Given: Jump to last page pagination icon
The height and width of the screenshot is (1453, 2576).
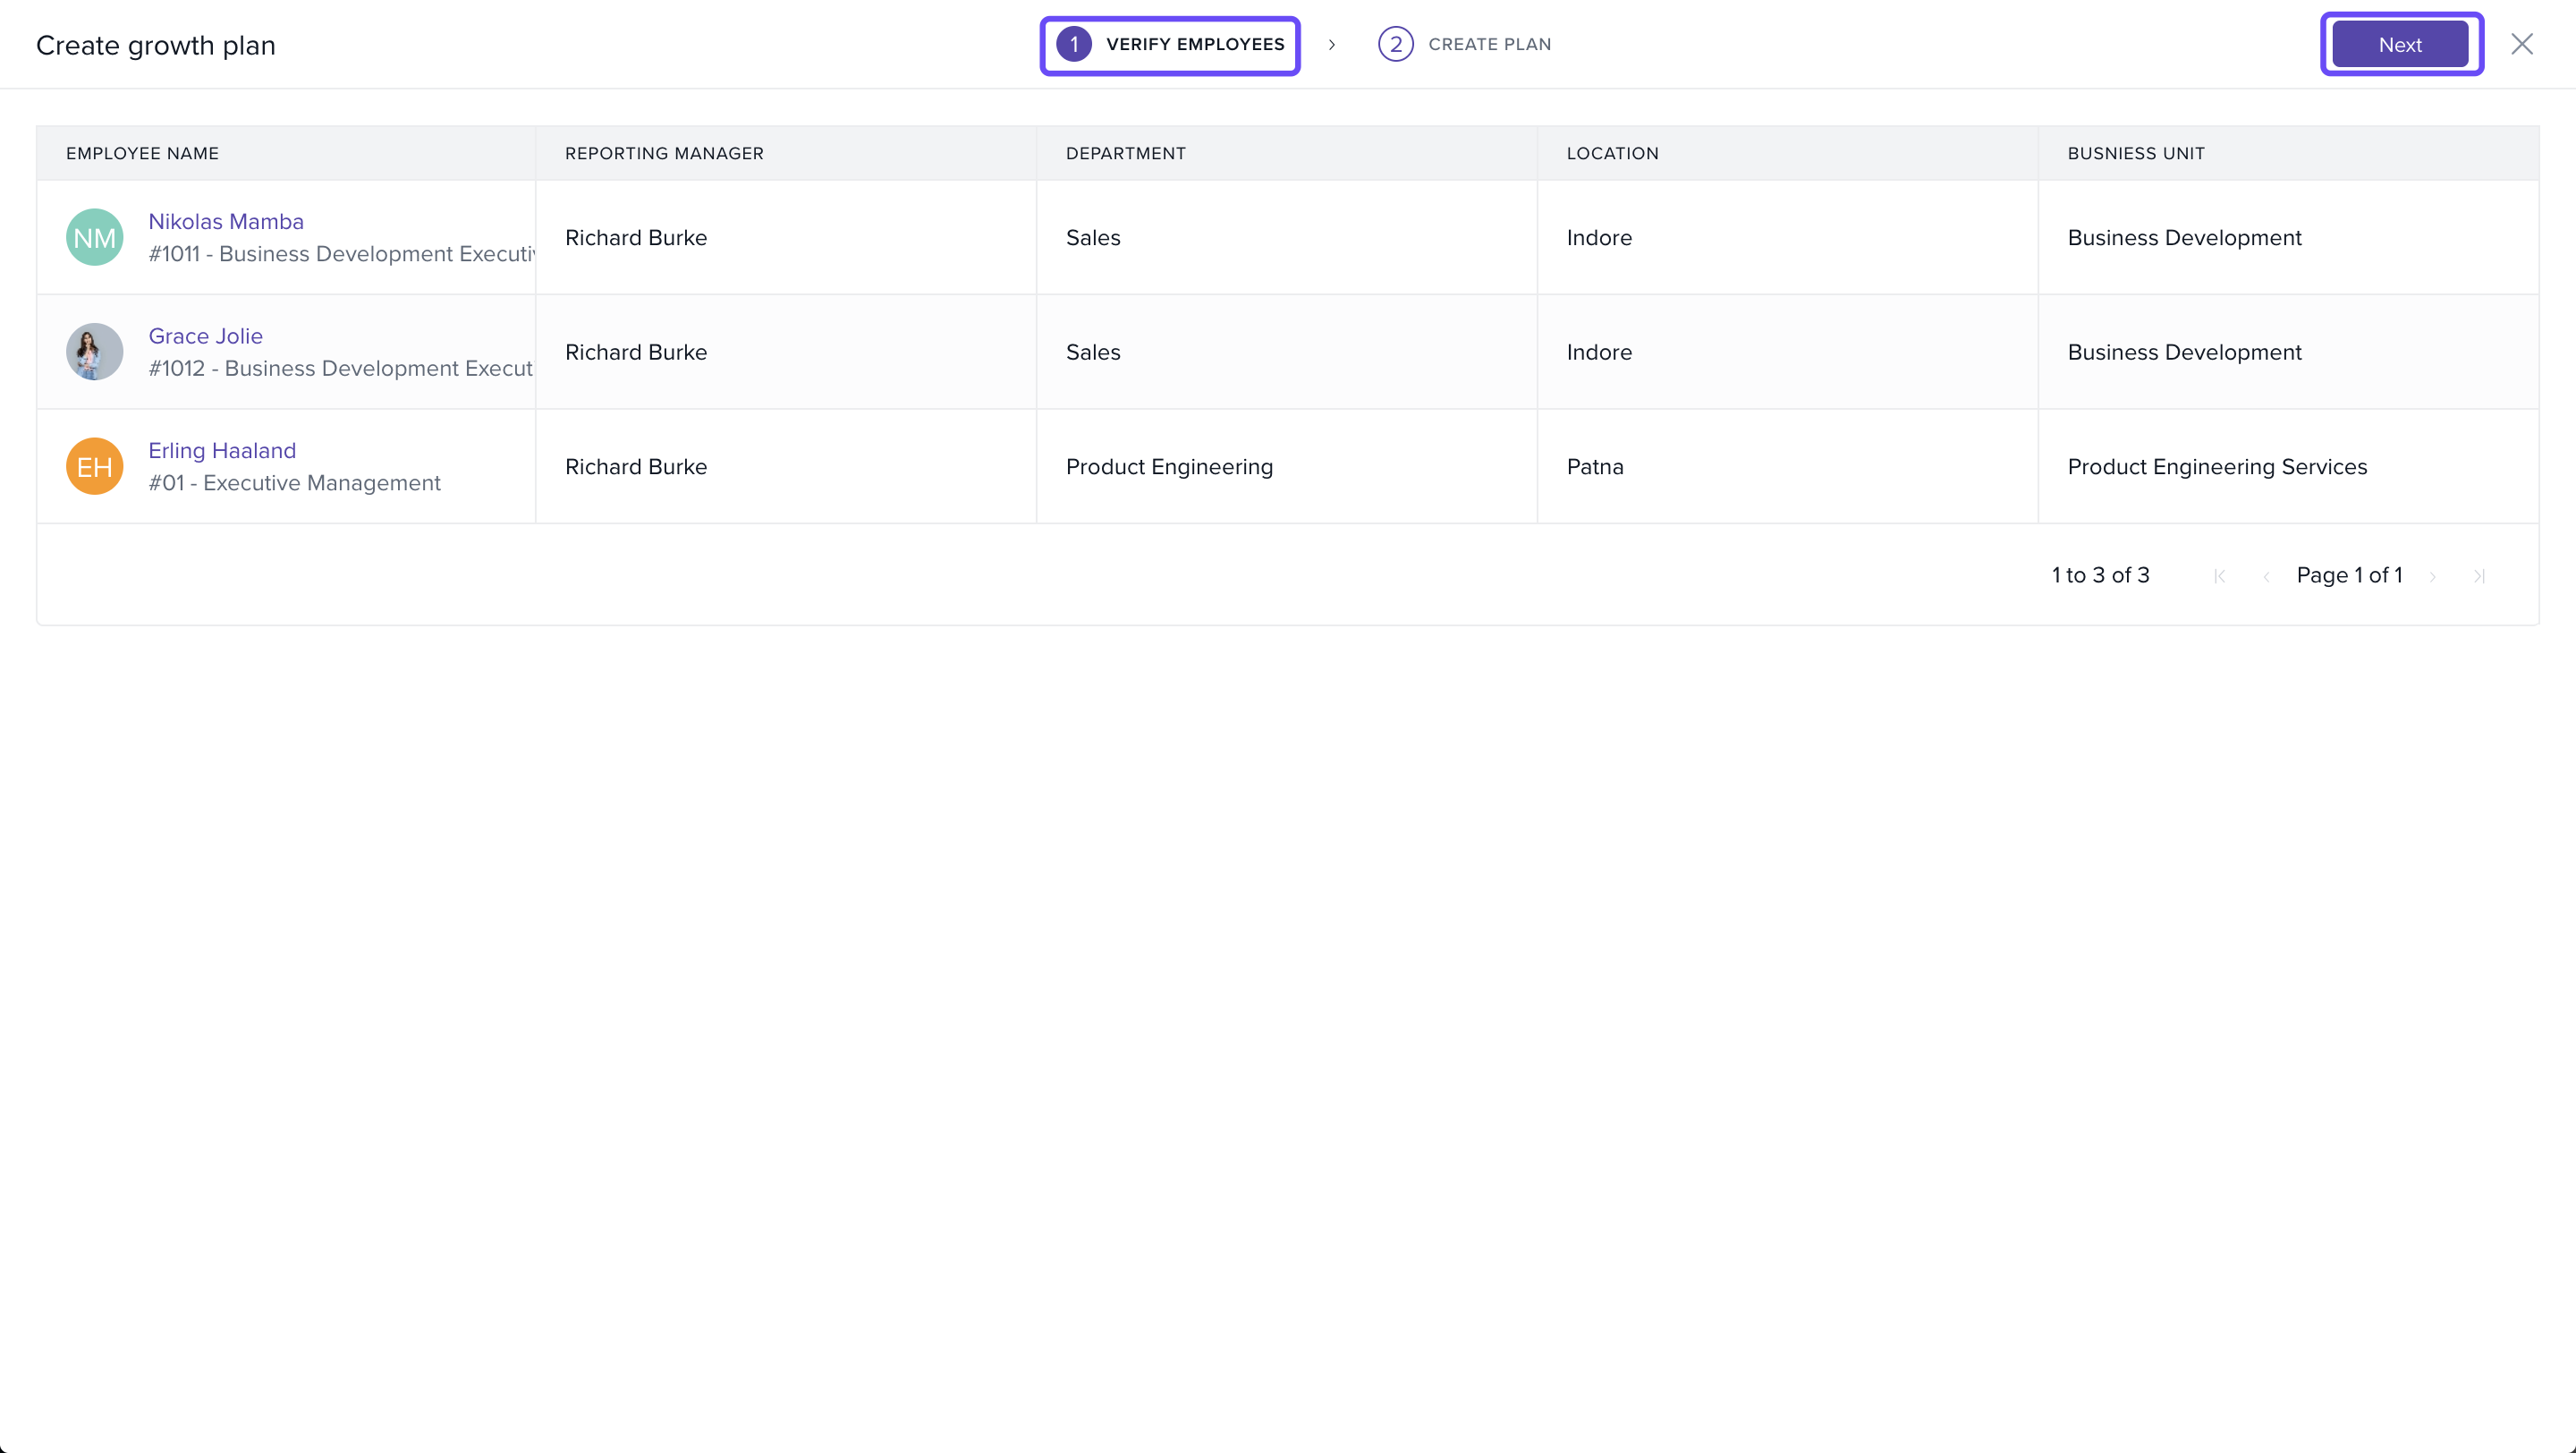Looking at the screenshot, I should [2479, 576].
